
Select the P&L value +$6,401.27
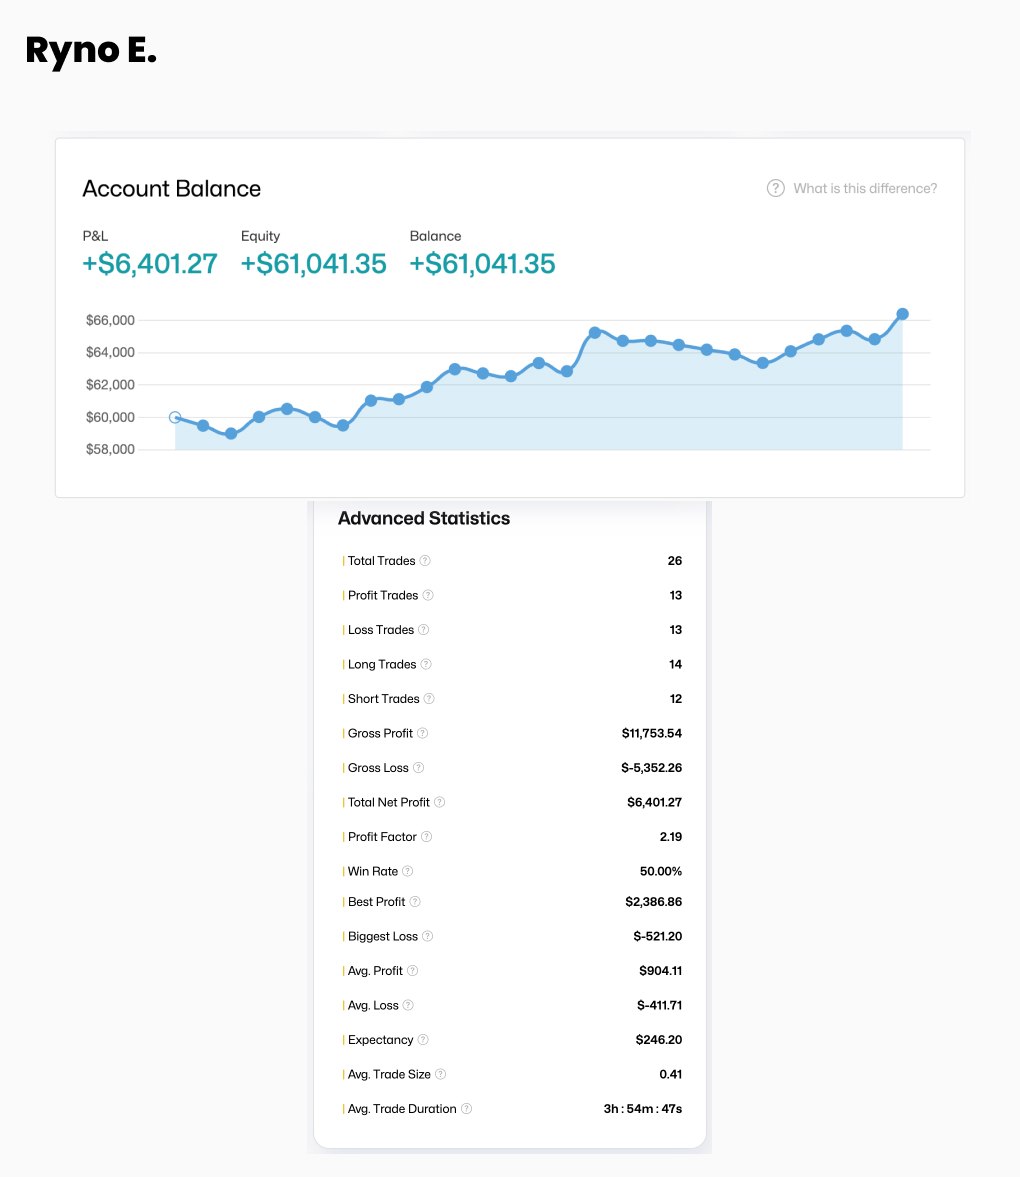click(x=150, y=264)
